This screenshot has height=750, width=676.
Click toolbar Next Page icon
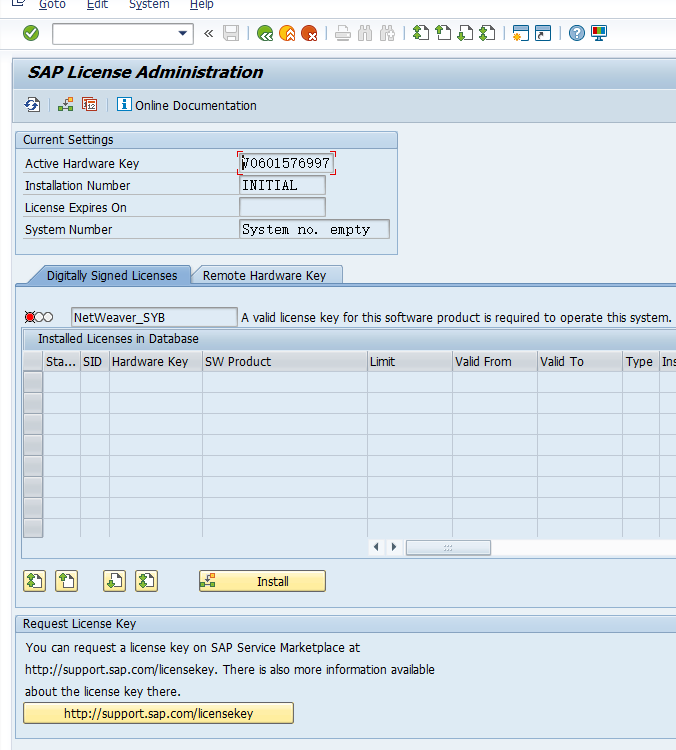click(x=465, y=33)
